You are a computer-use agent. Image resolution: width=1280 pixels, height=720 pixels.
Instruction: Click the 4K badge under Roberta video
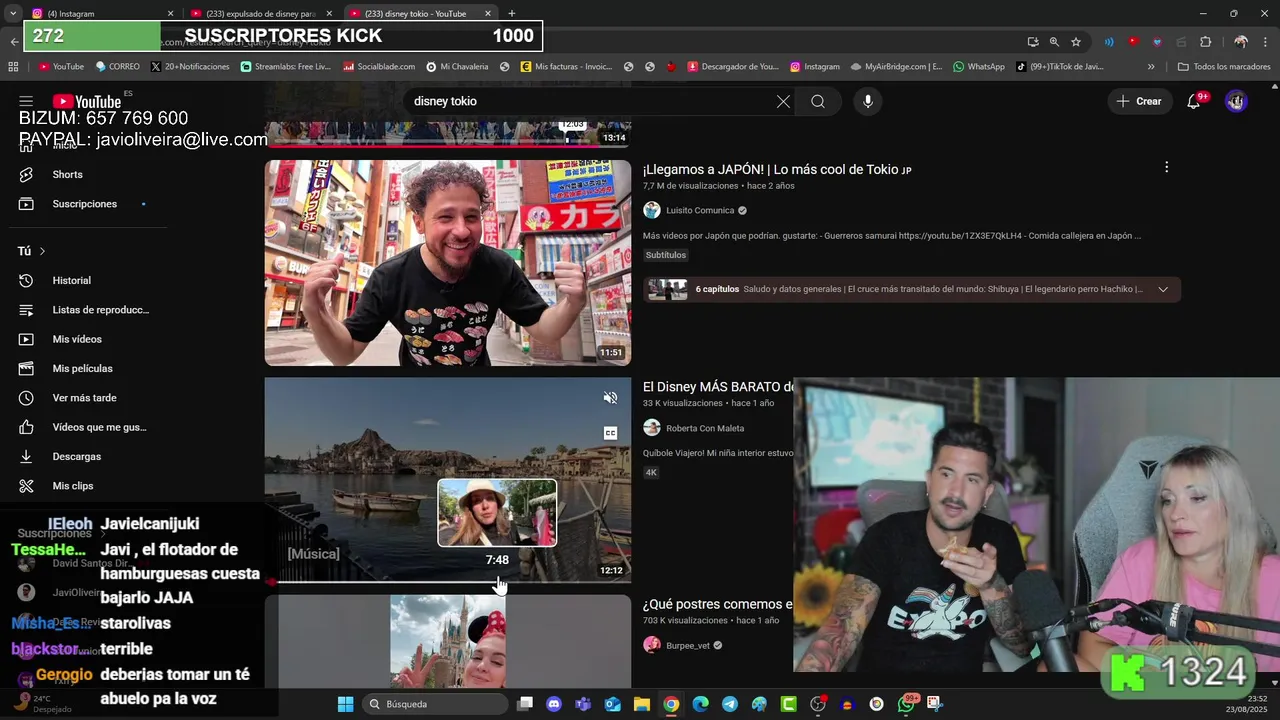tap(651, 472)
